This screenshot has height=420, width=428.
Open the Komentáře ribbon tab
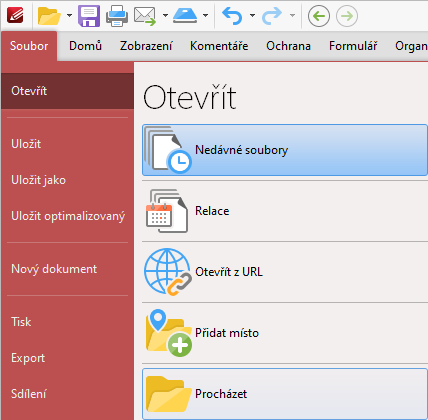pyautogui.click(x=219, y=46)
